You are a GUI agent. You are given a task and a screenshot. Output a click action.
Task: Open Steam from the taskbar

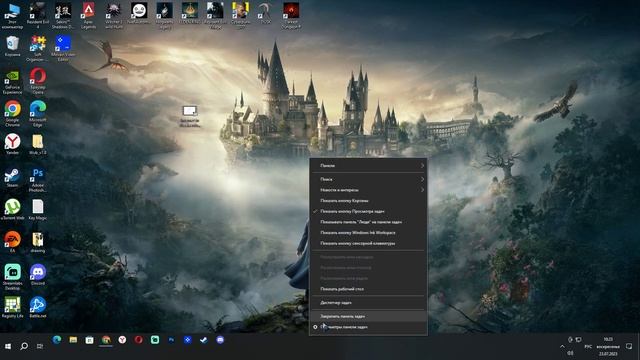[204, 340]
